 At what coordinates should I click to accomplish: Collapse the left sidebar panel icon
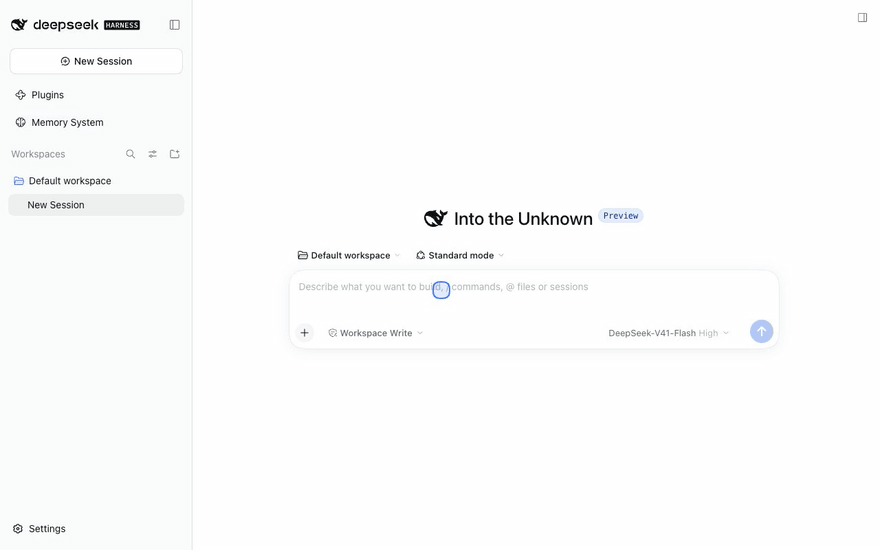click(175, 25)
